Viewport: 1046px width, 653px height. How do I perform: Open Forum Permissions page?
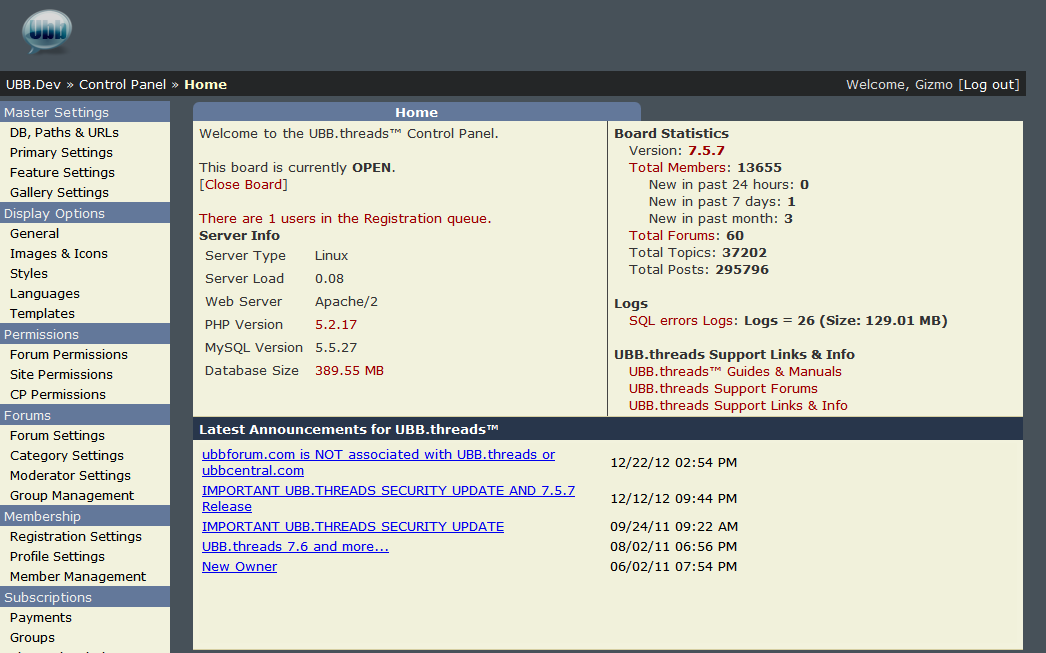click(69, 354)
